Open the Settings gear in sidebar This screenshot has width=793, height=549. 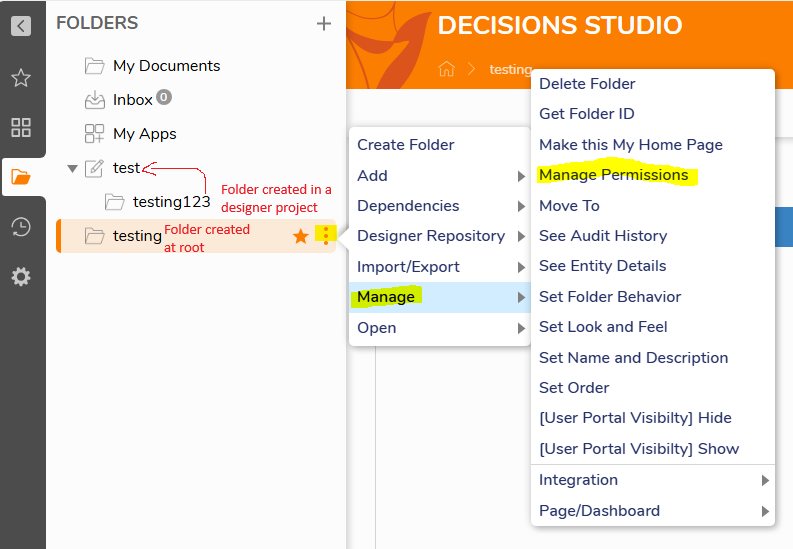pos(21,277)
